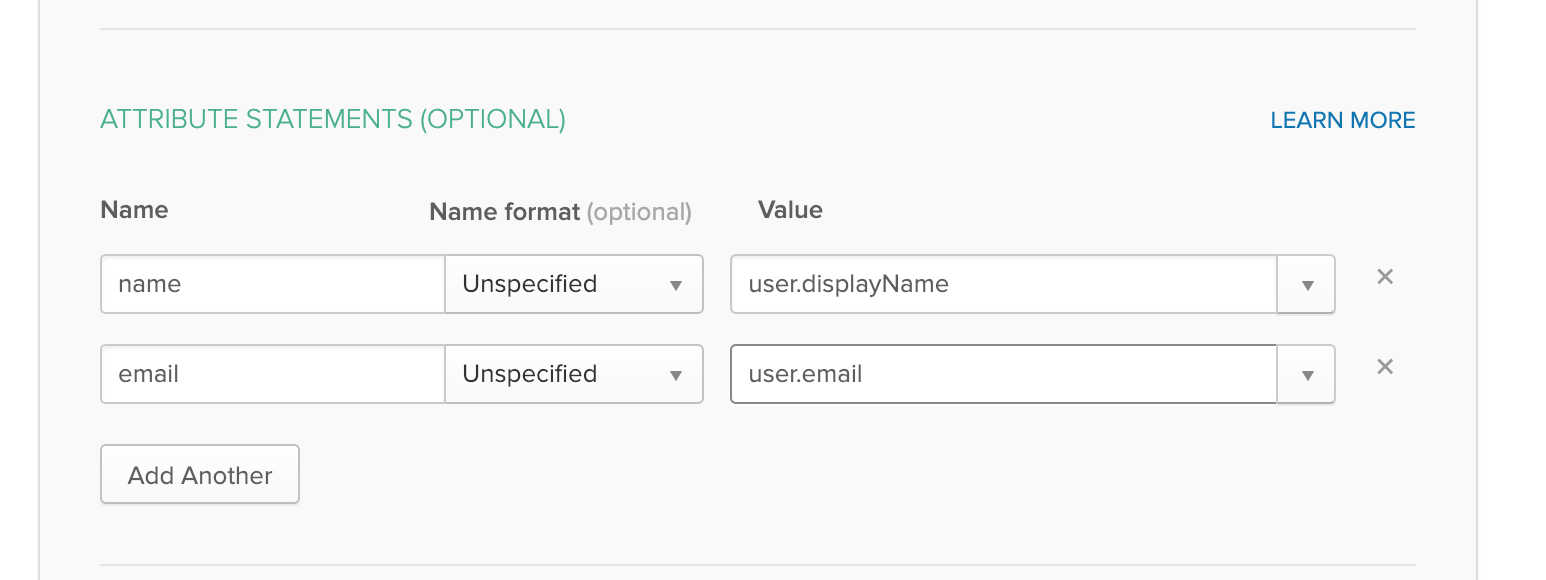Expand Name format dropdown for name attribute
Image resolution: width=1546 pixels, height=580 pixels.
pyautogui.click(x=573, y=284)
